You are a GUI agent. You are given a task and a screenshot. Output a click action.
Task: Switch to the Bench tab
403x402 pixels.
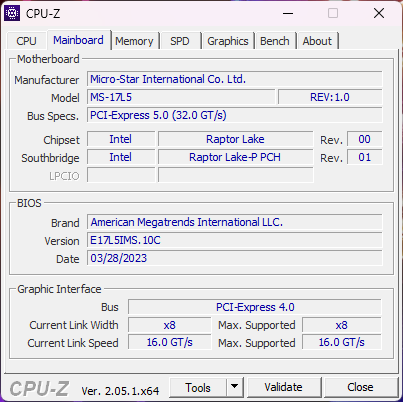275,41
